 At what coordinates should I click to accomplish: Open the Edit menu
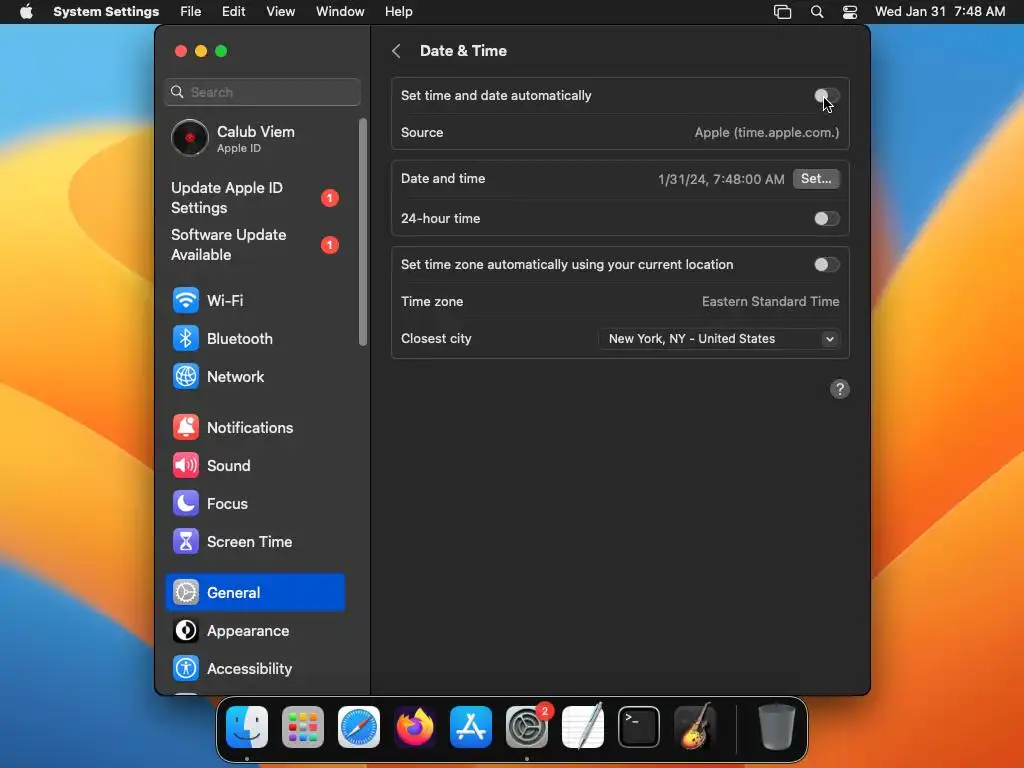(x=233, y=12)
